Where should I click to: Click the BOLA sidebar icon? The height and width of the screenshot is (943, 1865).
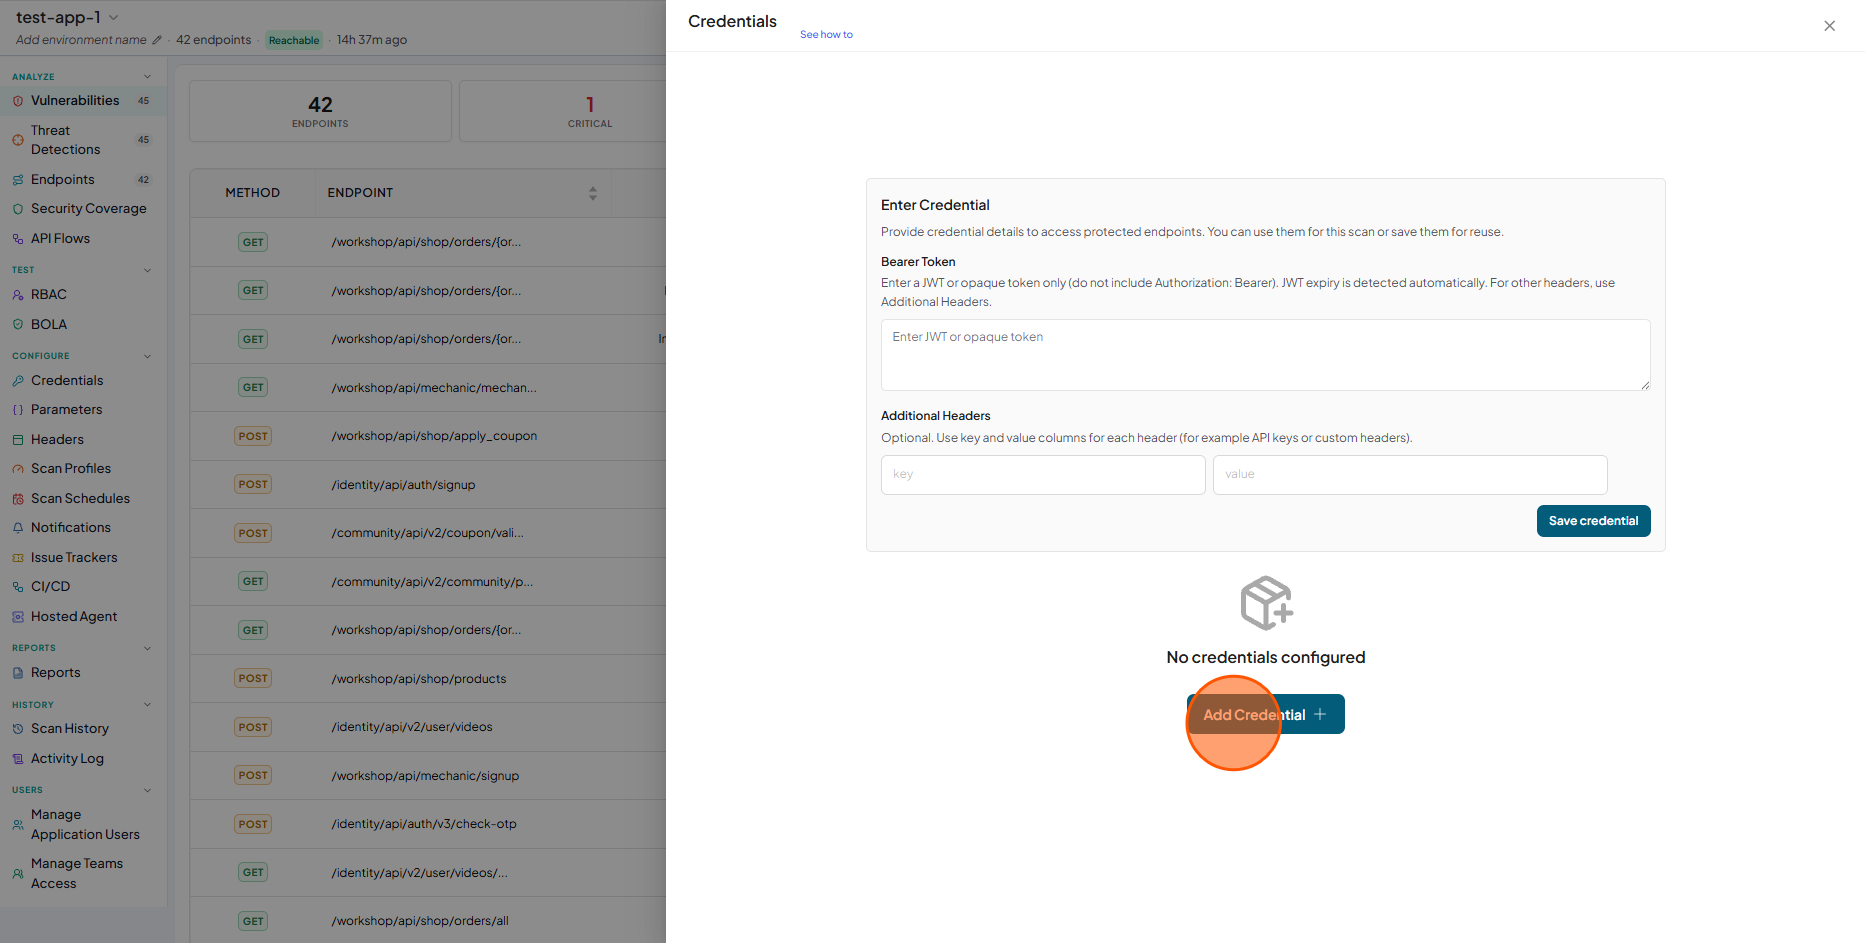(18, 325)
